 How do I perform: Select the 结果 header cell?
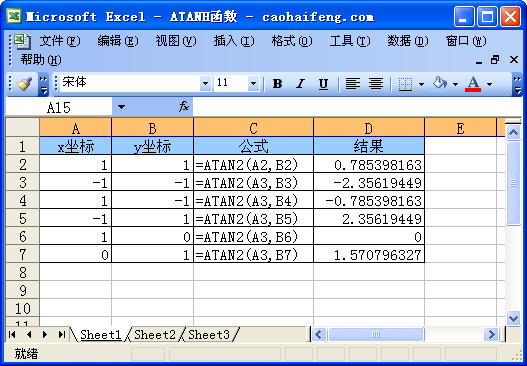tap(369, 147)
